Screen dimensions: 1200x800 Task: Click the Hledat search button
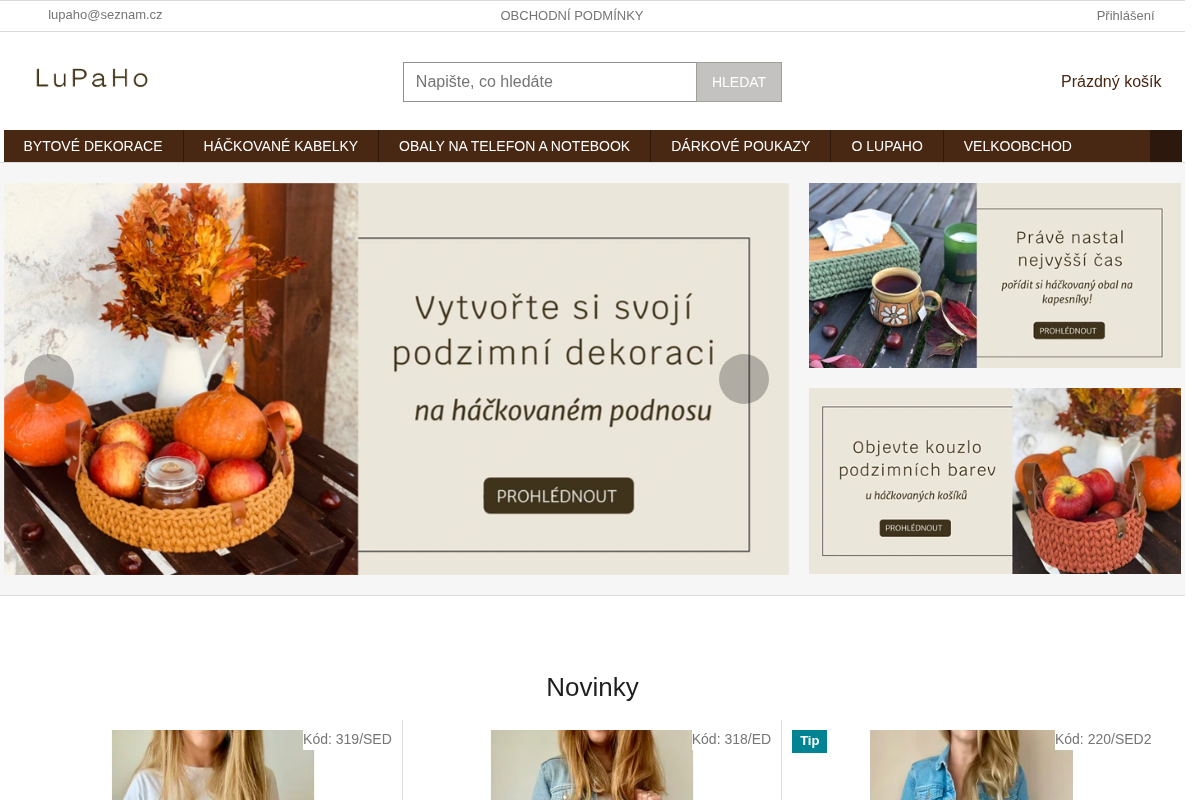tap(739, 82)
